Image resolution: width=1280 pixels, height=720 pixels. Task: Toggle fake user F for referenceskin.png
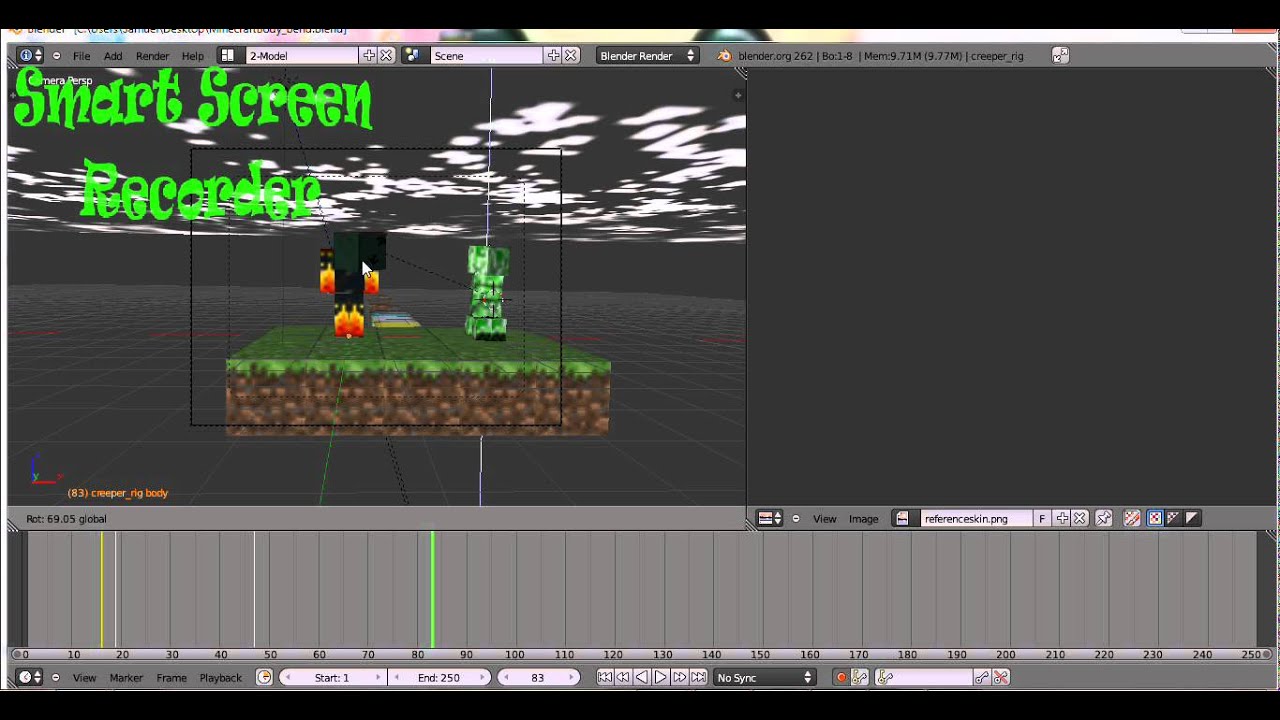(1042, 518)
